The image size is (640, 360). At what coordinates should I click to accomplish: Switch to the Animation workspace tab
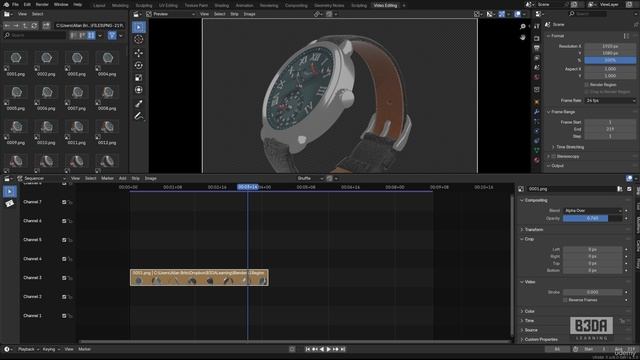[x=244, y=5]
